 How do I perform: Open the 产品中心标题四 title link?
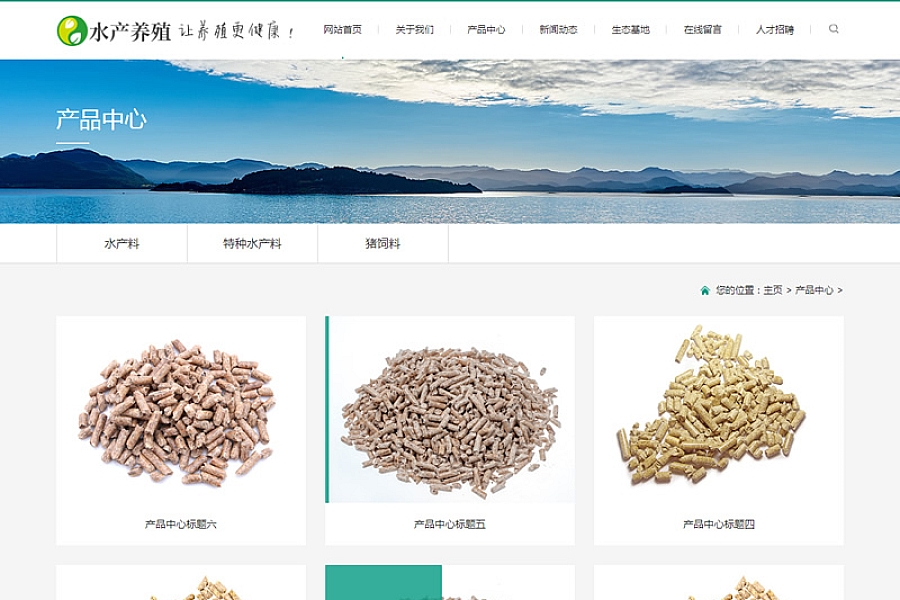pos(719,524)
